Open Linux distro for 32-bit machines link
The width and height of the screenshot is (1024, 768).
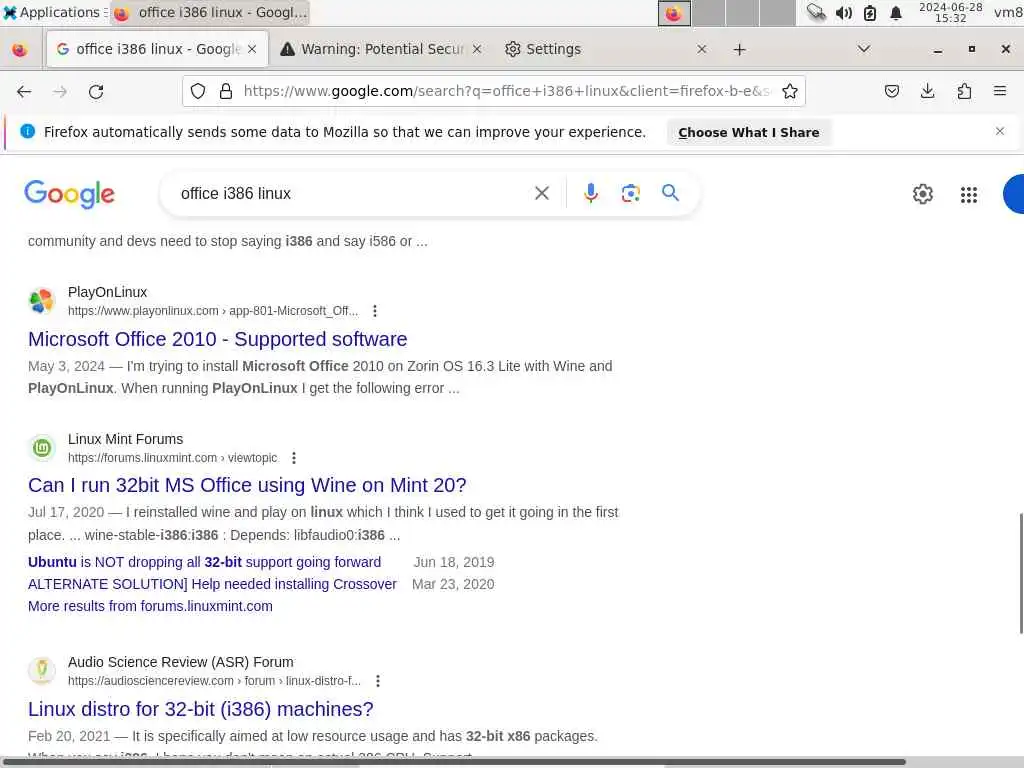pos(200,709)
